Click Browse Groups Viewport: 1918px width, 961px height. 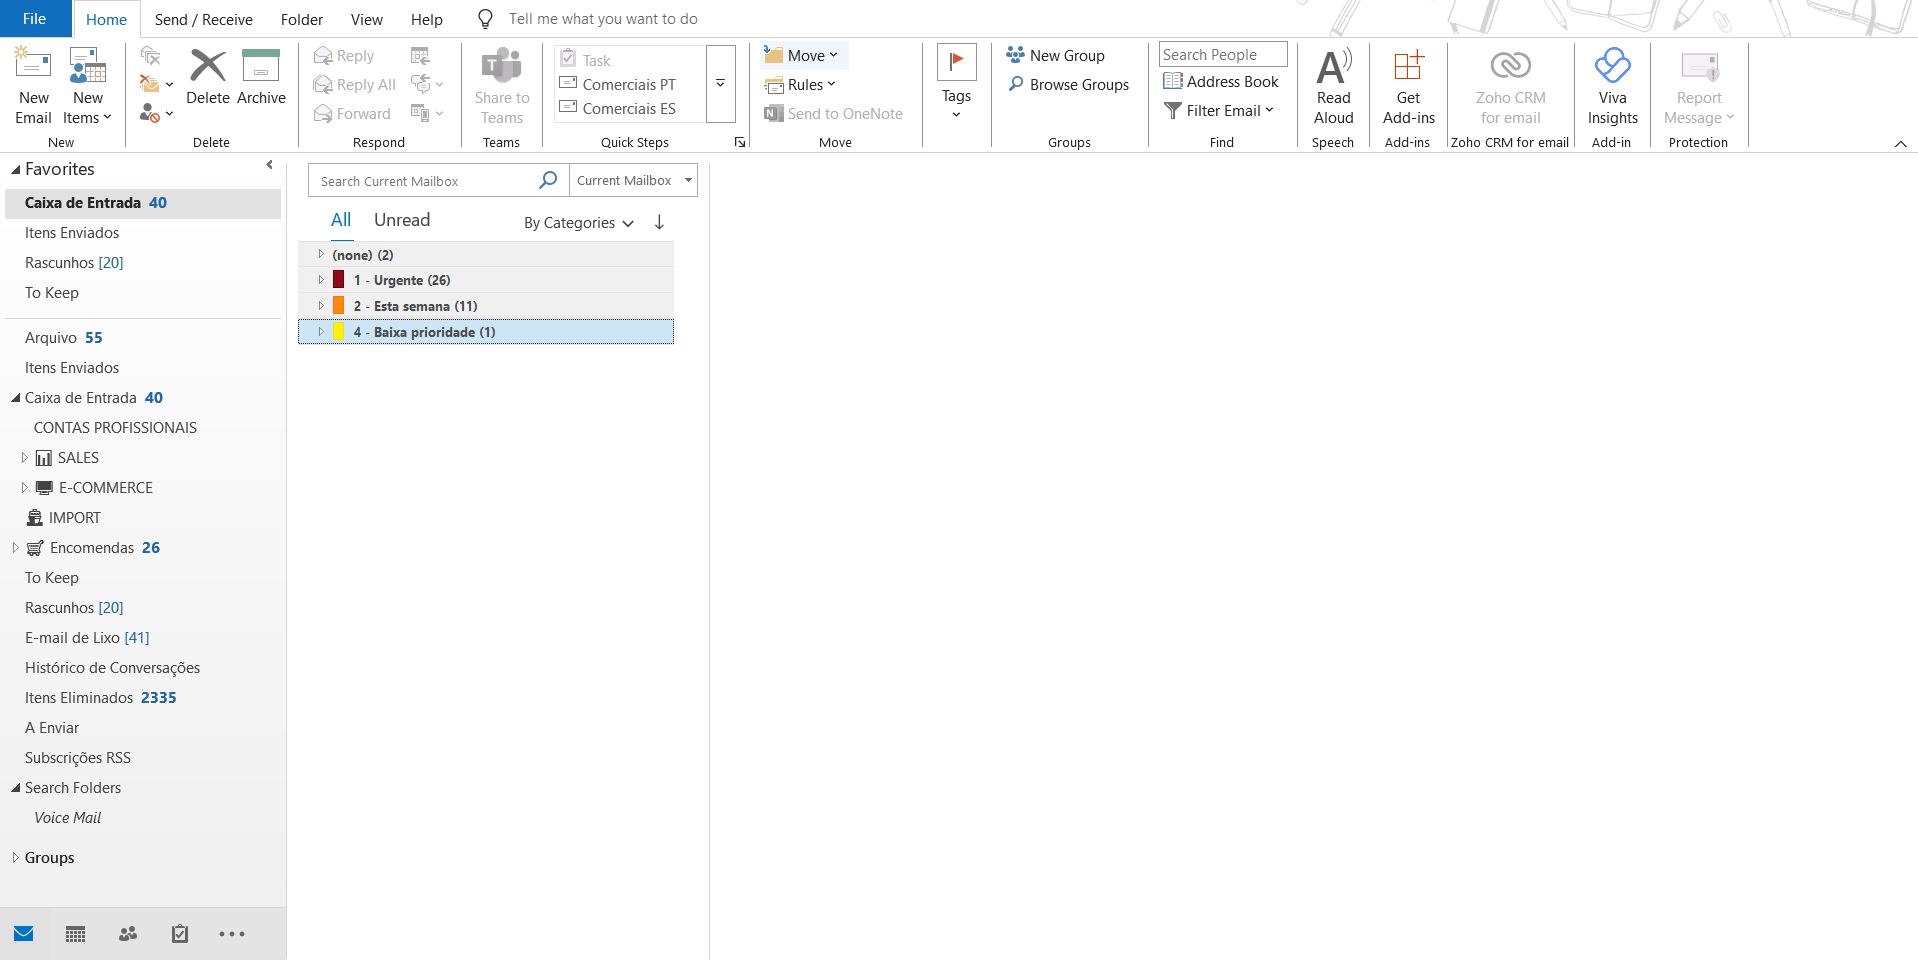point(1068,85)
